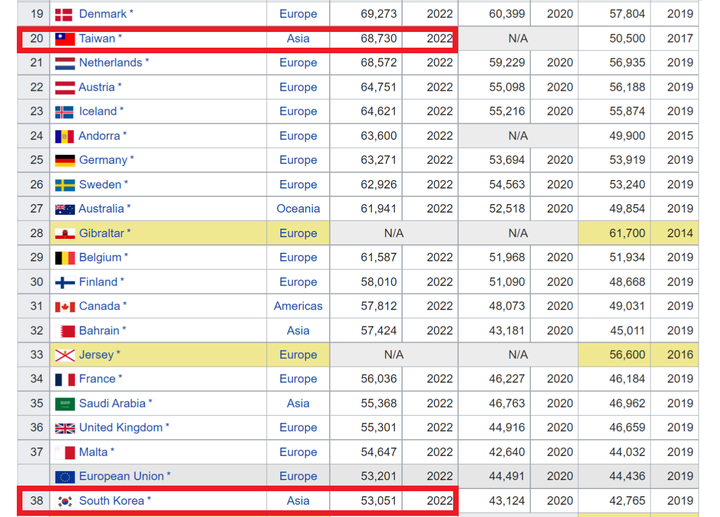Open the Iceland country link

tap(98, 111)
